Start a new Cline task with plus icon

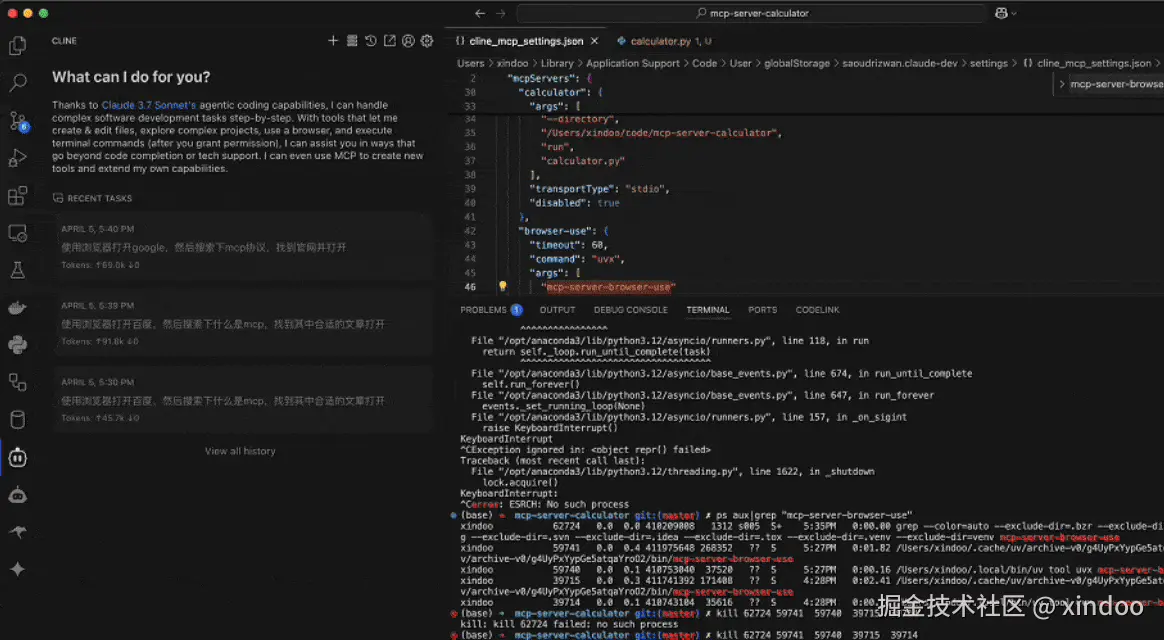pyautogui.click(x=333, y=41)
